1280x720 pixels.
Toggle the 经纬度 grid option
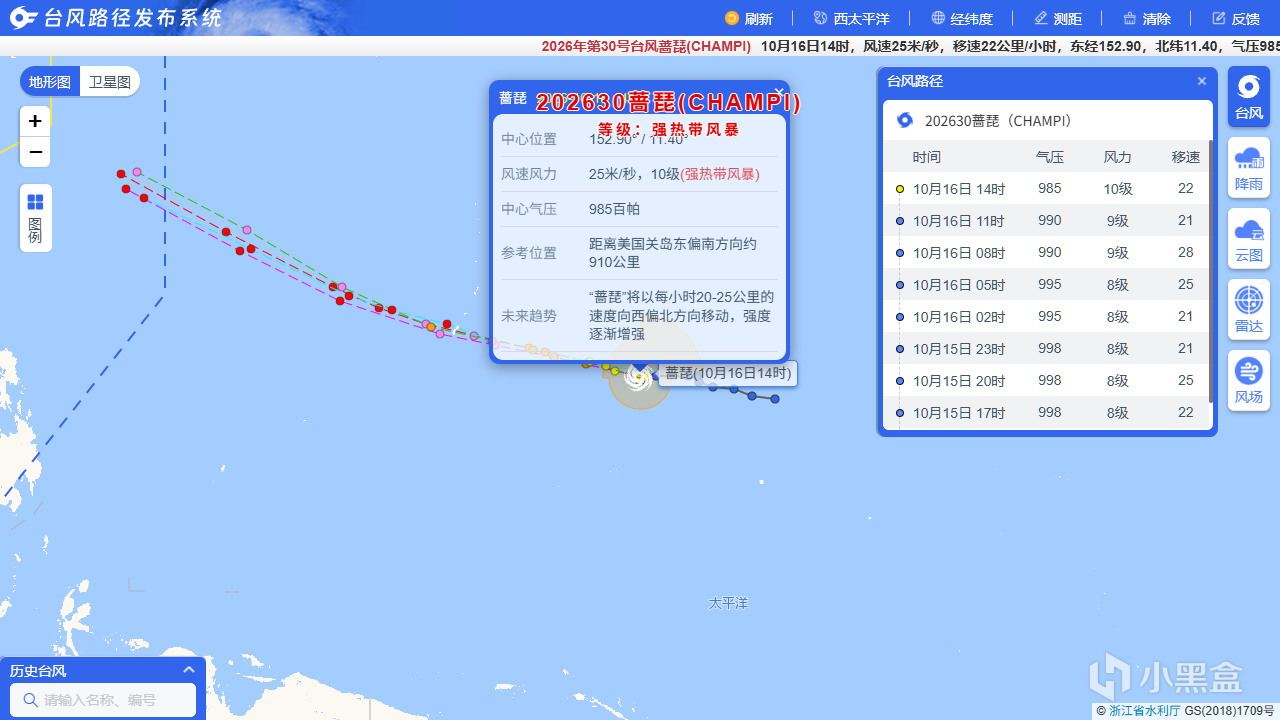(x=961, y=18)
